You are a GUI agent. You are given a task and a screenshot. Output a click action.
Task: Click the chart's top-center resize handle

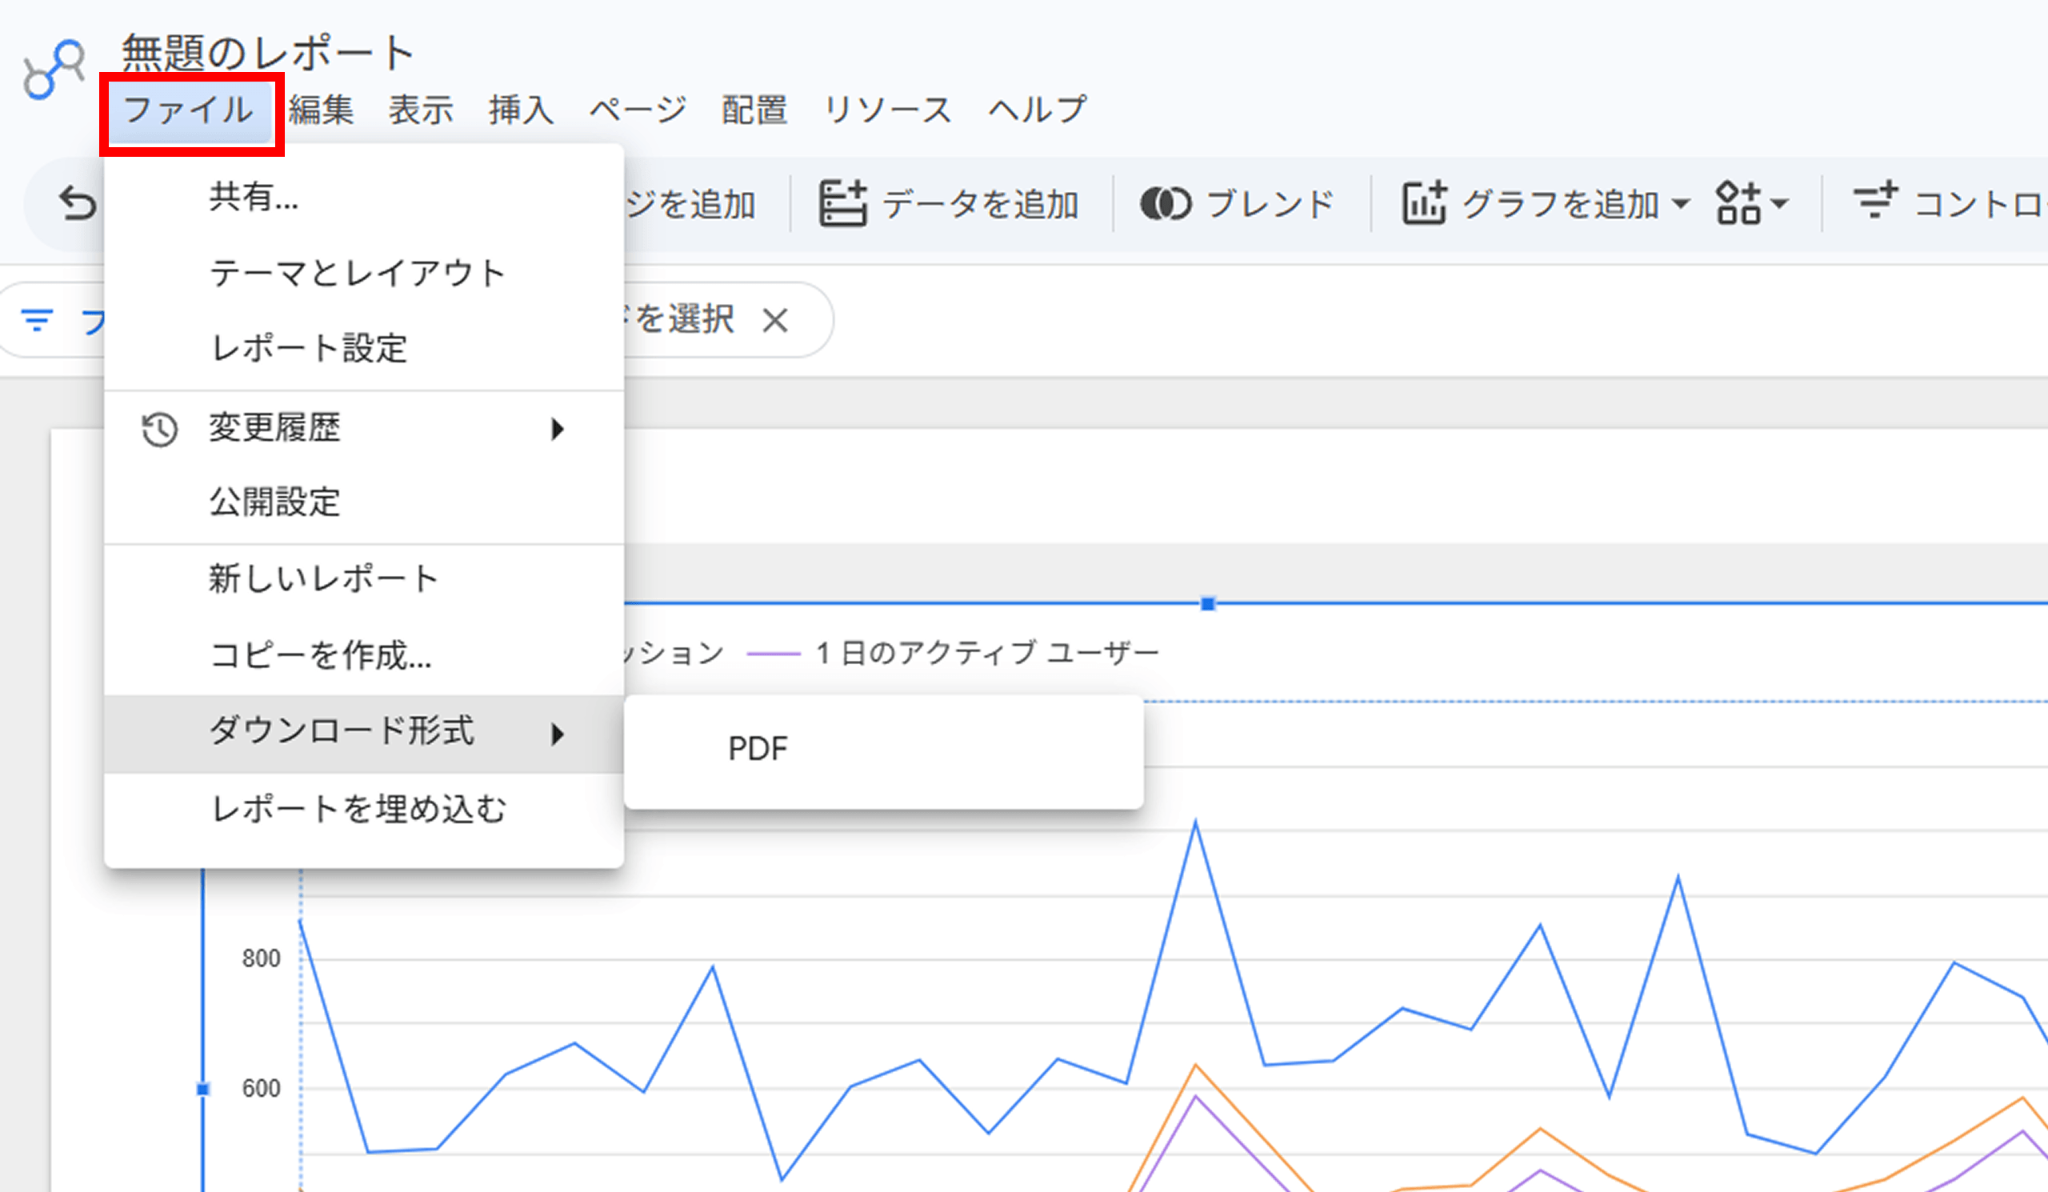point(1208,604)
